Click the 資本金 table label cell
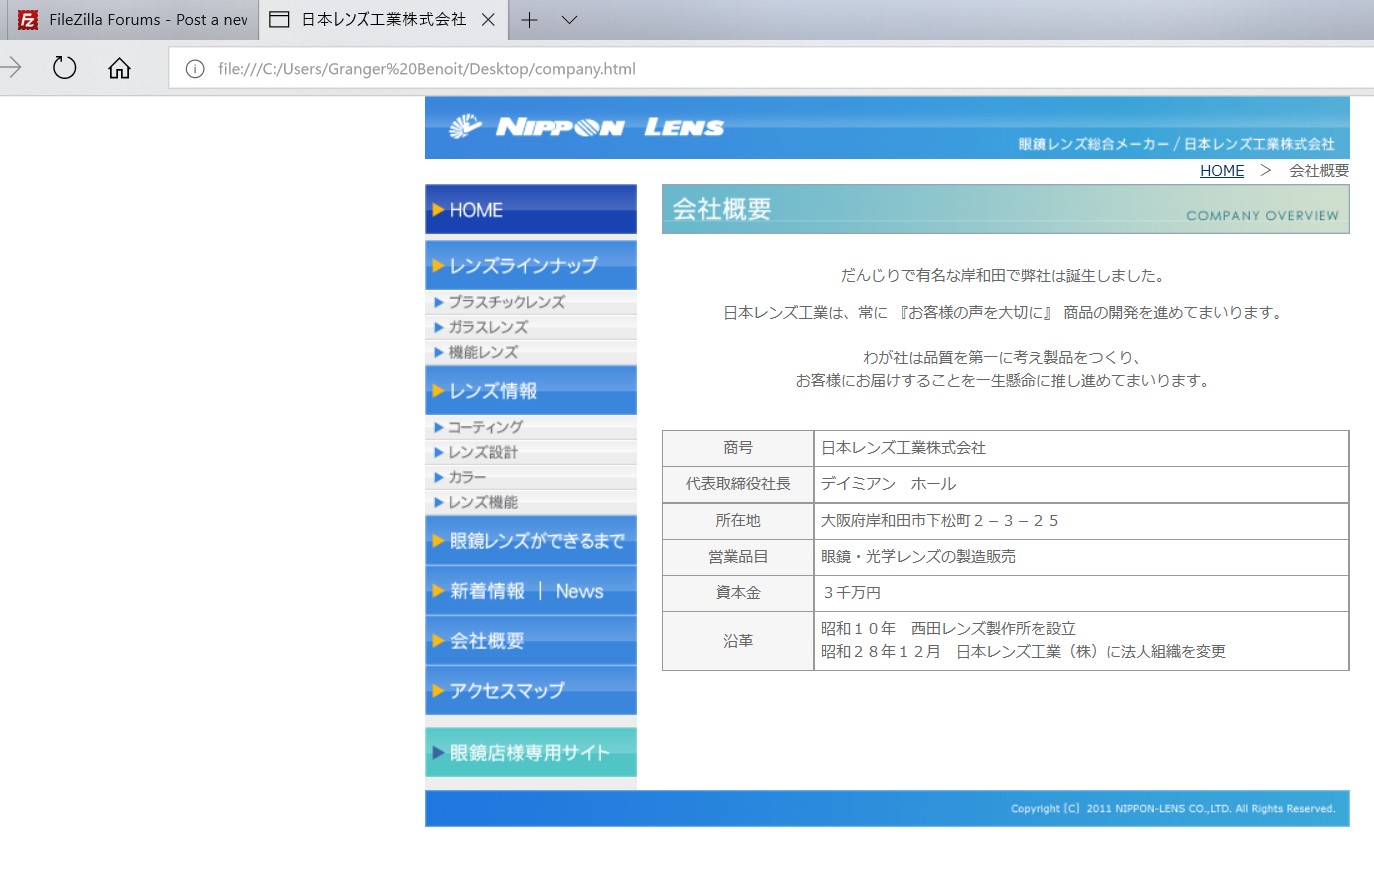Screen dimensions: 1374x876 pyautogui.click(x=738, y=592)
